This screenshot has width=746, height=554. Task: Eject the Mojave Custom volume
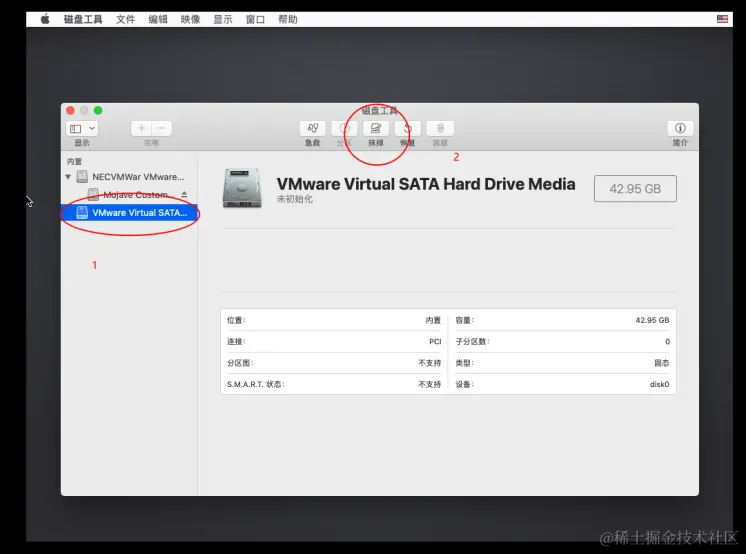184,195
